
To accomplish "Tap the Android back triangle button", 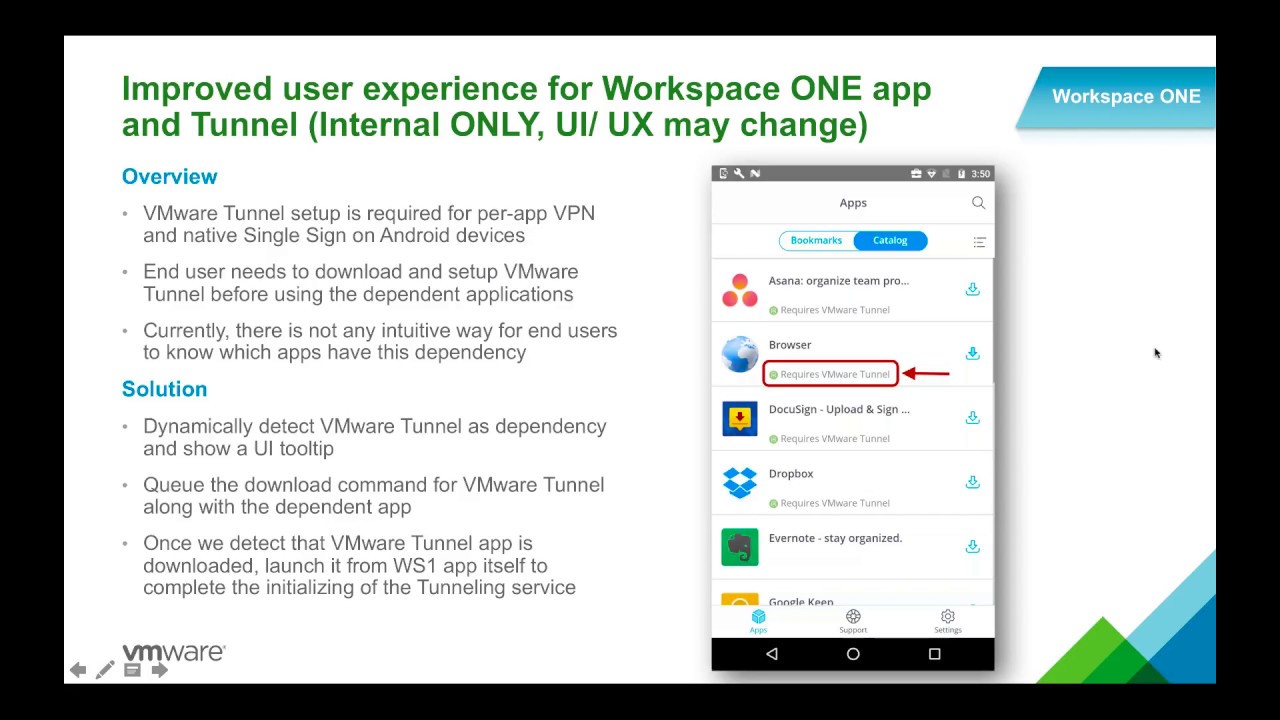I will pos(771,654).
